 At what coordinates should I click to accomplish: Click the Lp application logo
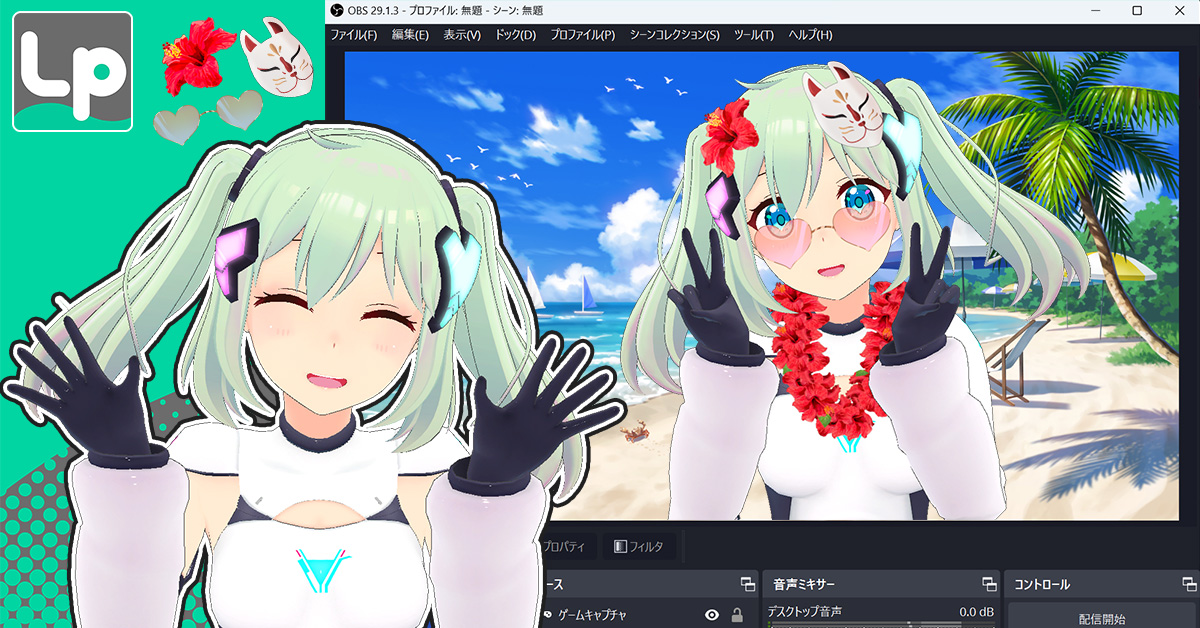72,71
